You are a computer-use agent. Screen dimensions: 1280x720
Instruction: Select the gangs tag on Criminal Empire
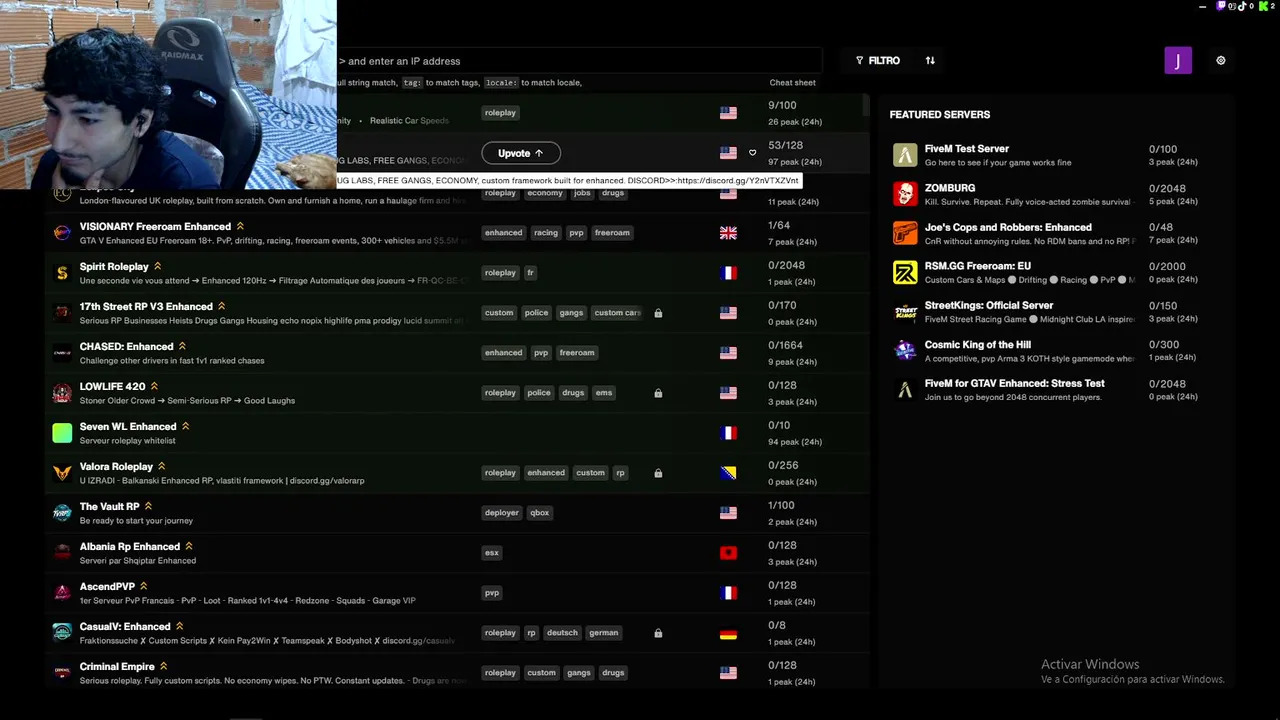point(579,673)
